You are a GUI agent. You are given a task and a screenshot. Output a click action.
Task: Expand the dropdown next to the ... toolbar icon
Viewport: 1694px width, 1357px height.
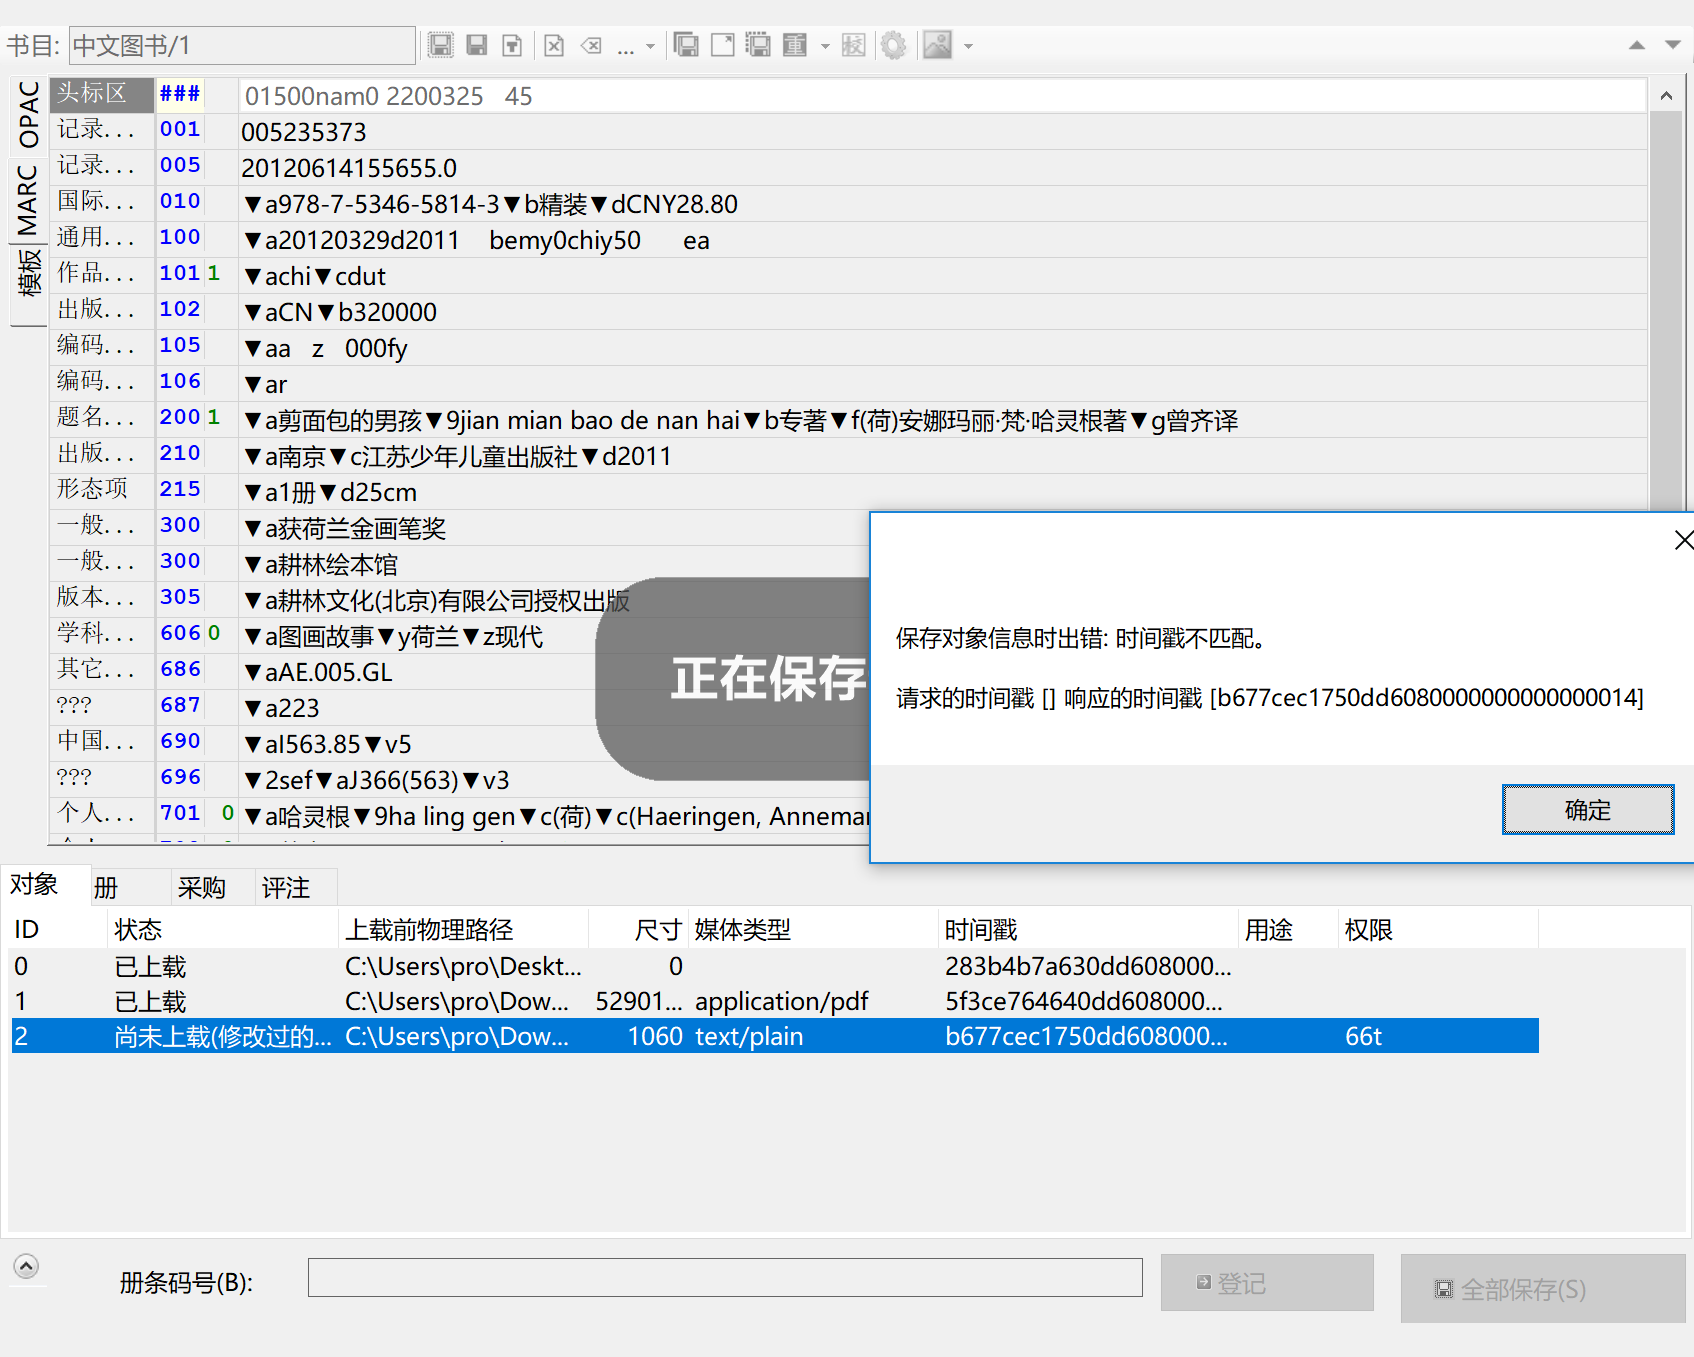[651, 45]
